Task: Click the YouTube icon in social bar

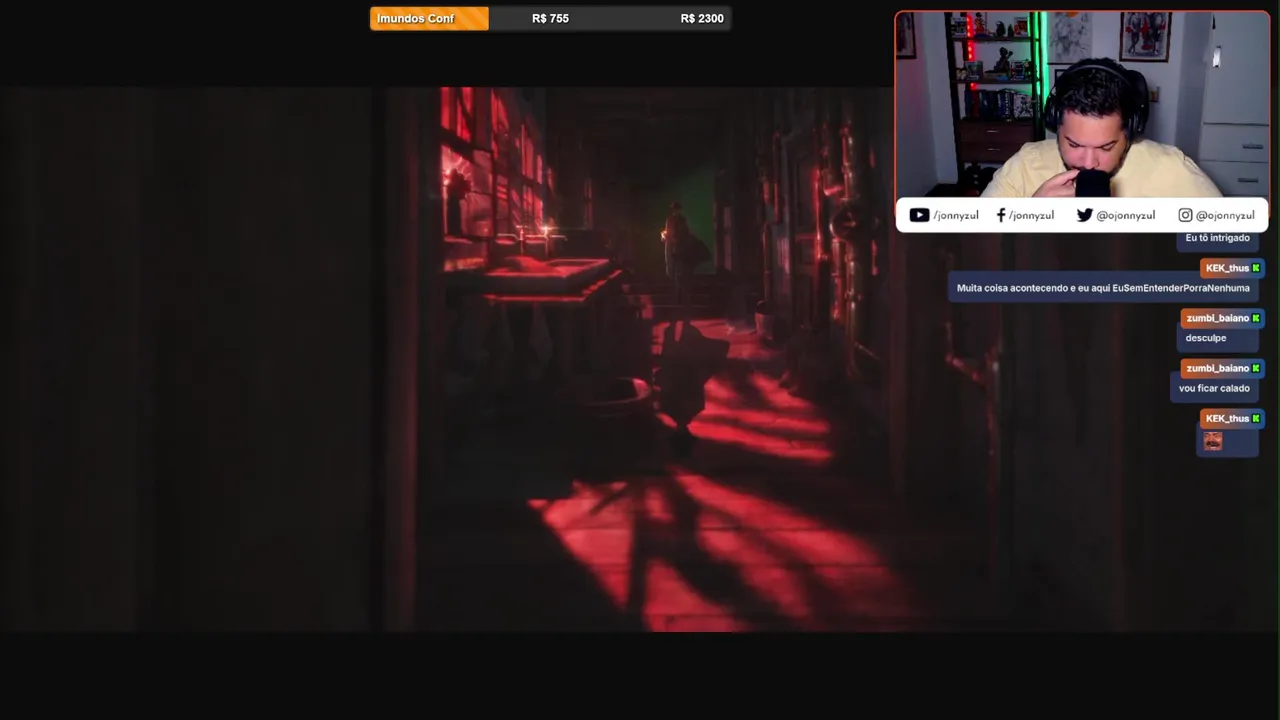Action: click(919, 215)
